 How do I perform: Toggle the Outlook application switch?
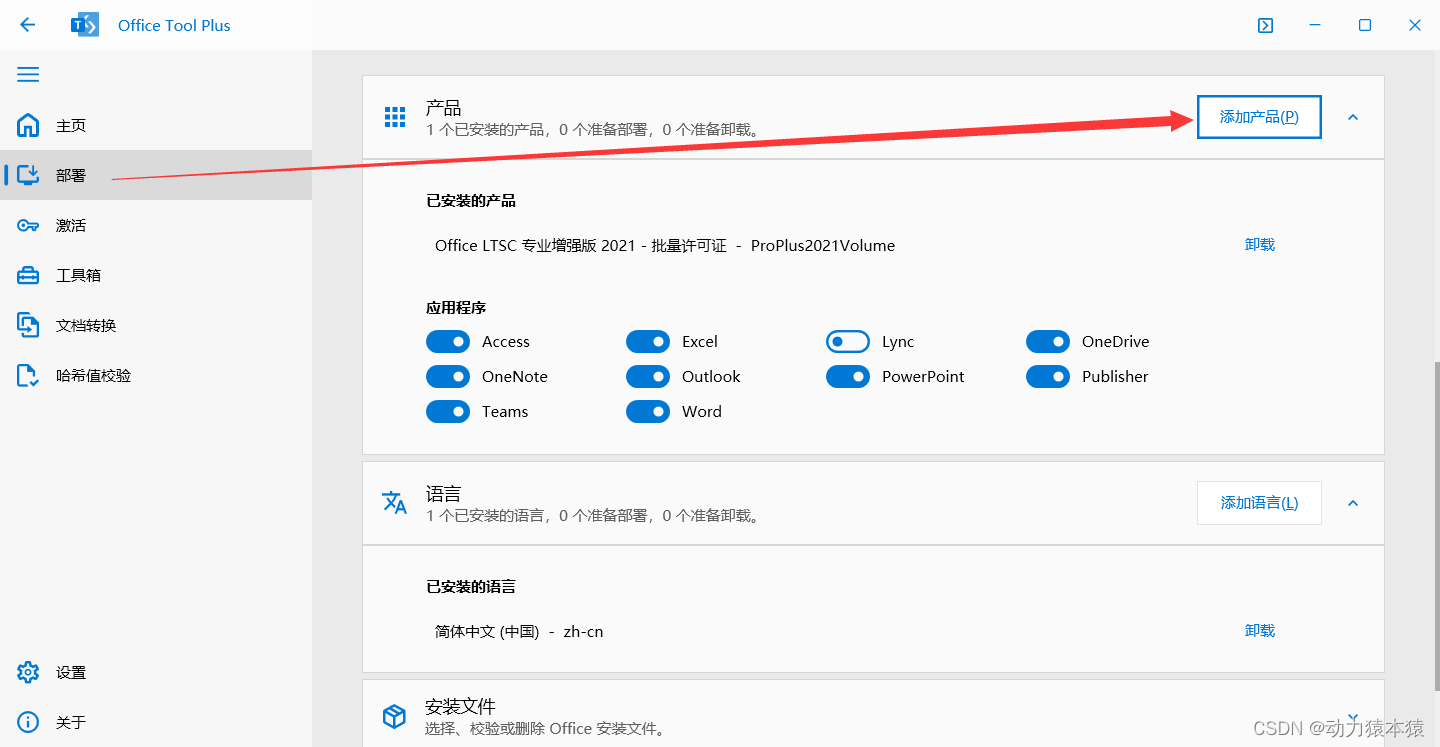coord(648,377)
